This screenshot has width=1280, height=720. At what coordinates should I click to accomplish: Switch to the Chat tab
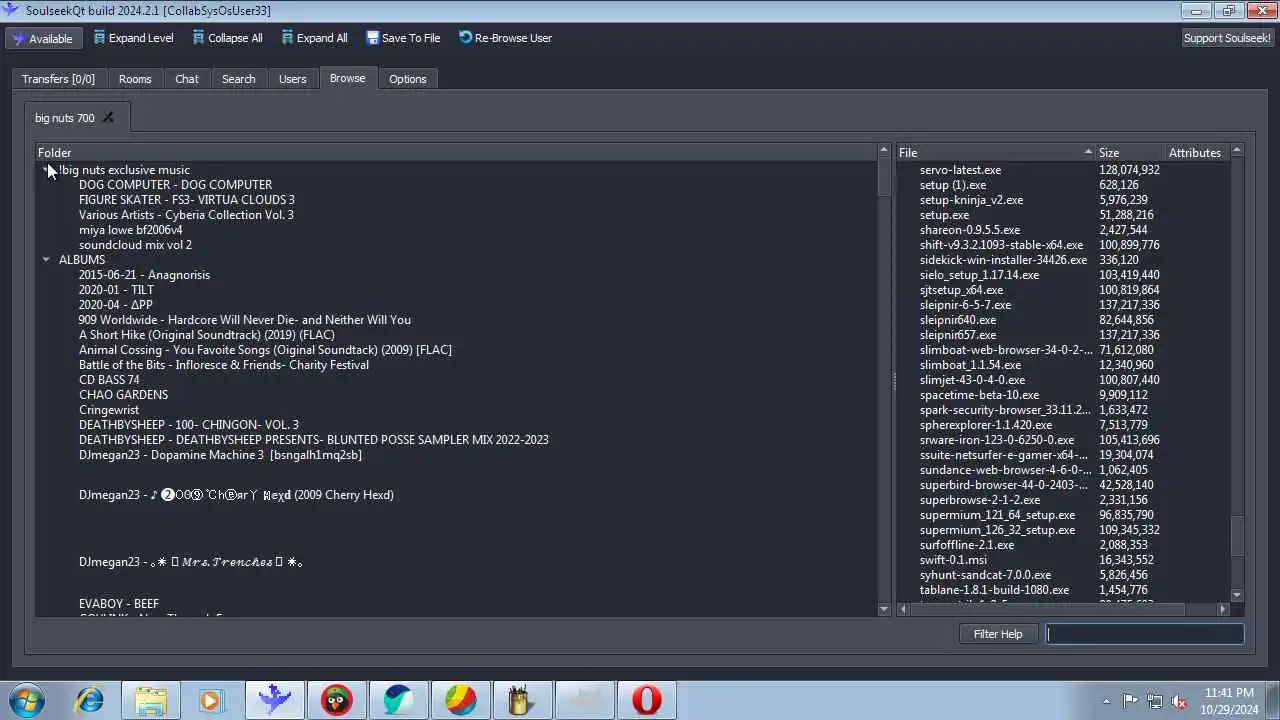click(187, 79)
